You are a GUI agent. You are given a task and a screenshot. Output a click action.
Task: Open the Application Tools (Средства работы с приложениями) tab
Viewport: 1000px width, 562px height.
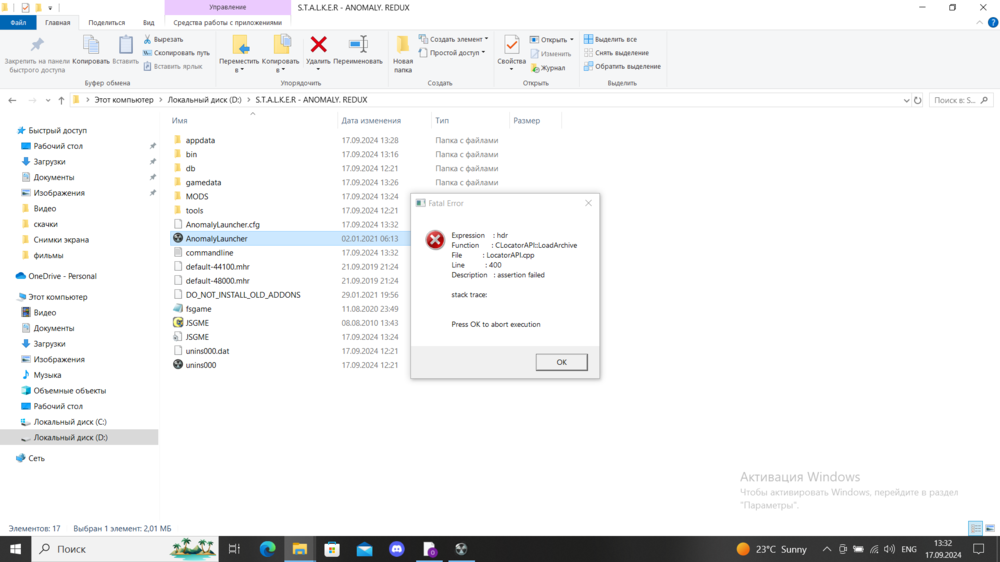pyautogui.click(x=228, y=22)
